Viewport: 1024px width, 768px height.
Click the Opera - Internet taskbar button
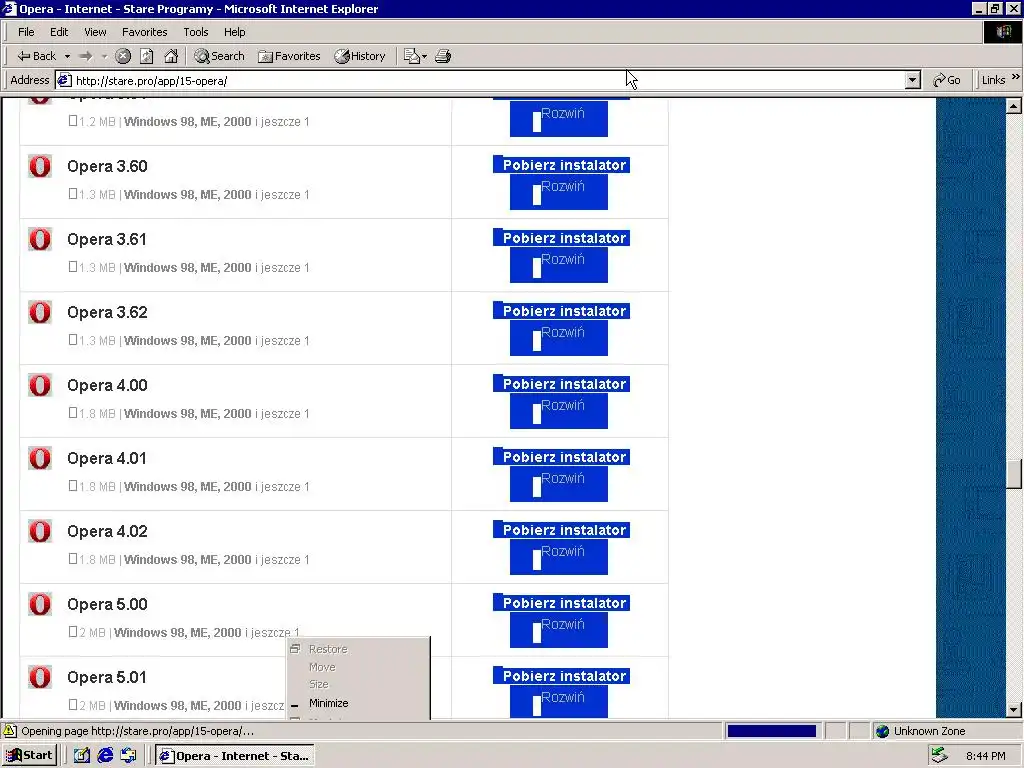point(235,756)
